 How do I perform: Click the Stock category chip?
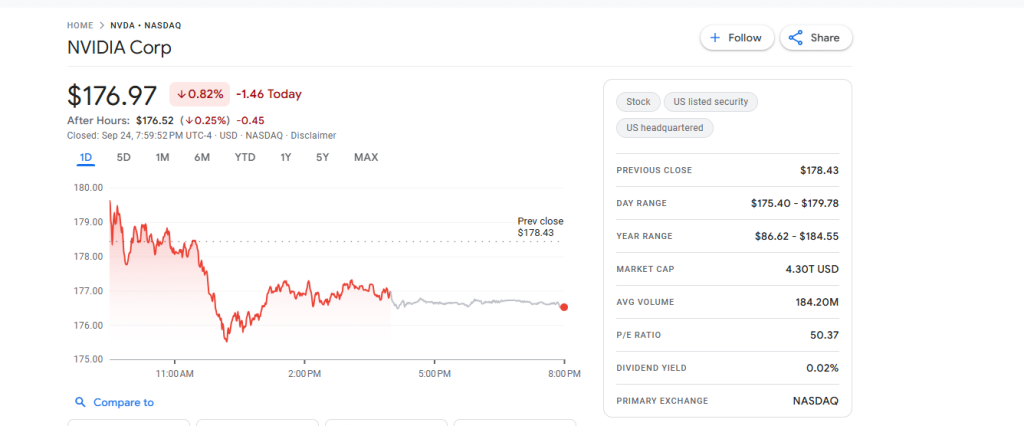pyautogui.click(x=638, y=102)
